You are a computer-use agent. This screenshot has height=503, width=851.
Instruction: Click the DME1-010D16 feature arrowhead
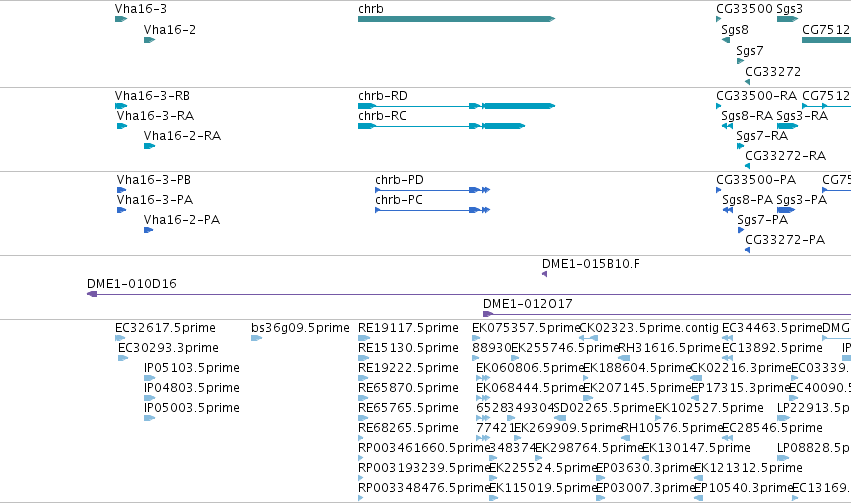tap(92, 294)
